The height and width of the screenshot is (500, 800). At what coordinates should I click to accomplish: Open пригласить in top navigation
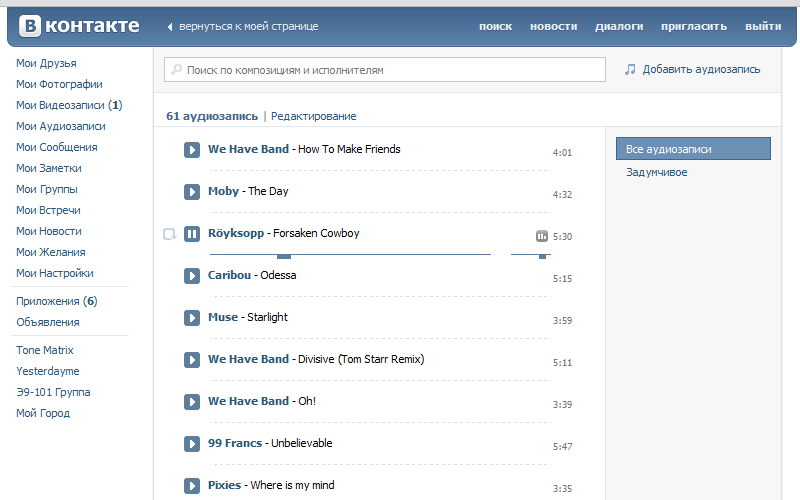pos(694,26)
